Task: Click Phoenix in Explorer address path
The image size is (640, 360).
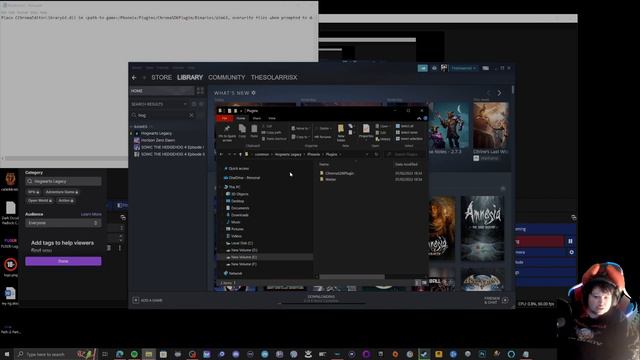Action: [313, 155]
